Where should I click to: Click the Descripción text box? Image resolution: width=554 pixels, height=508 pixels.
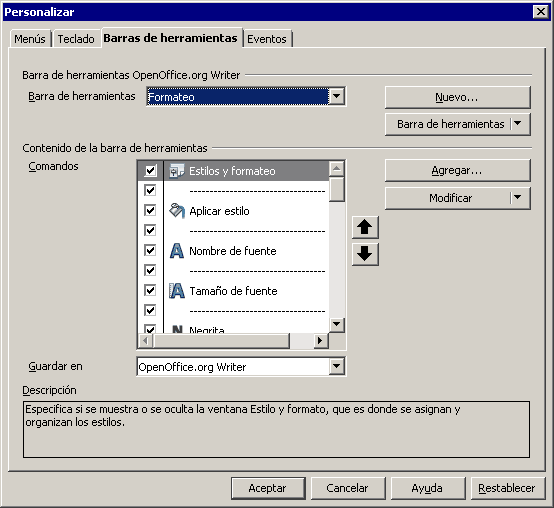276,429
